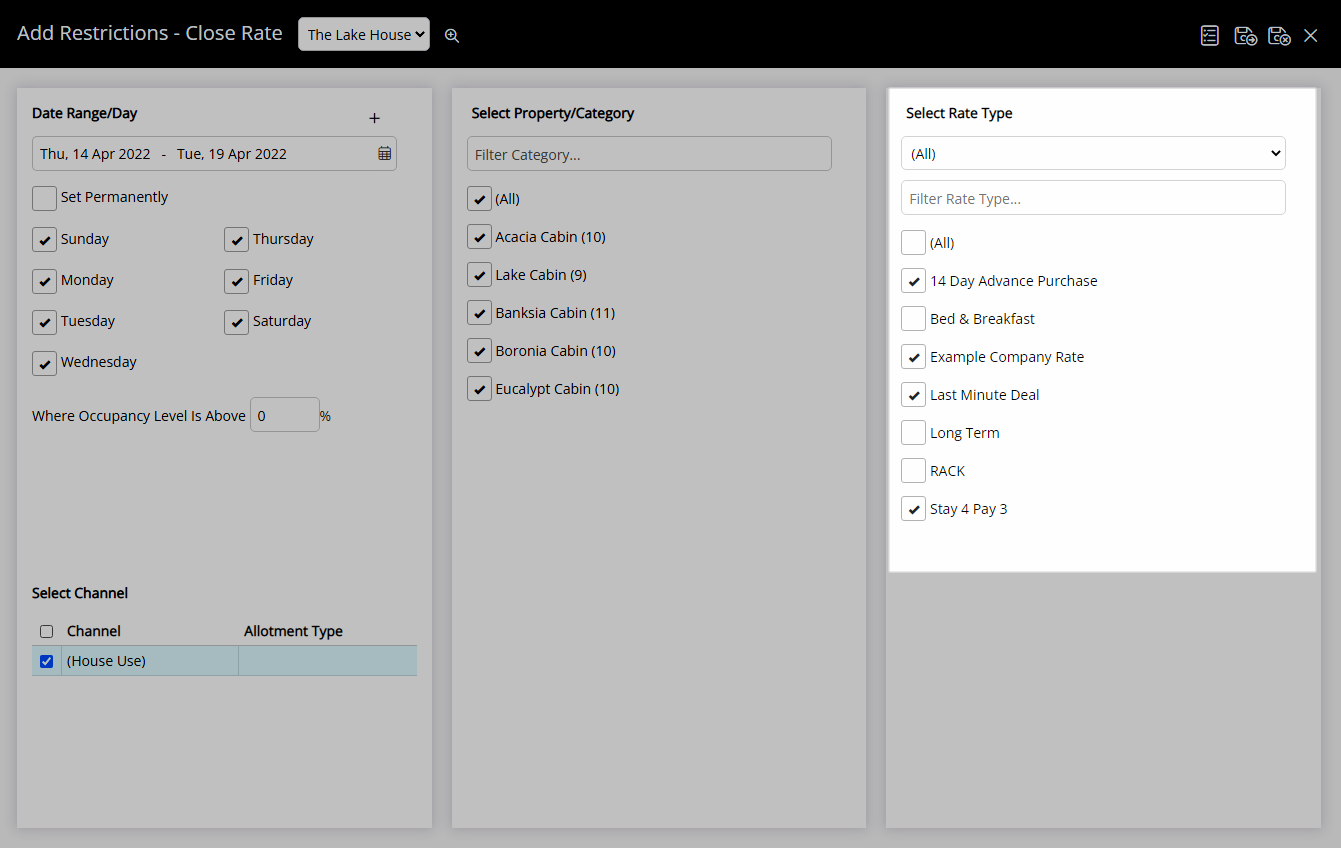1341x848 pixels.
Task: Click the occupancy level percentage field
Action: (284, 415)
